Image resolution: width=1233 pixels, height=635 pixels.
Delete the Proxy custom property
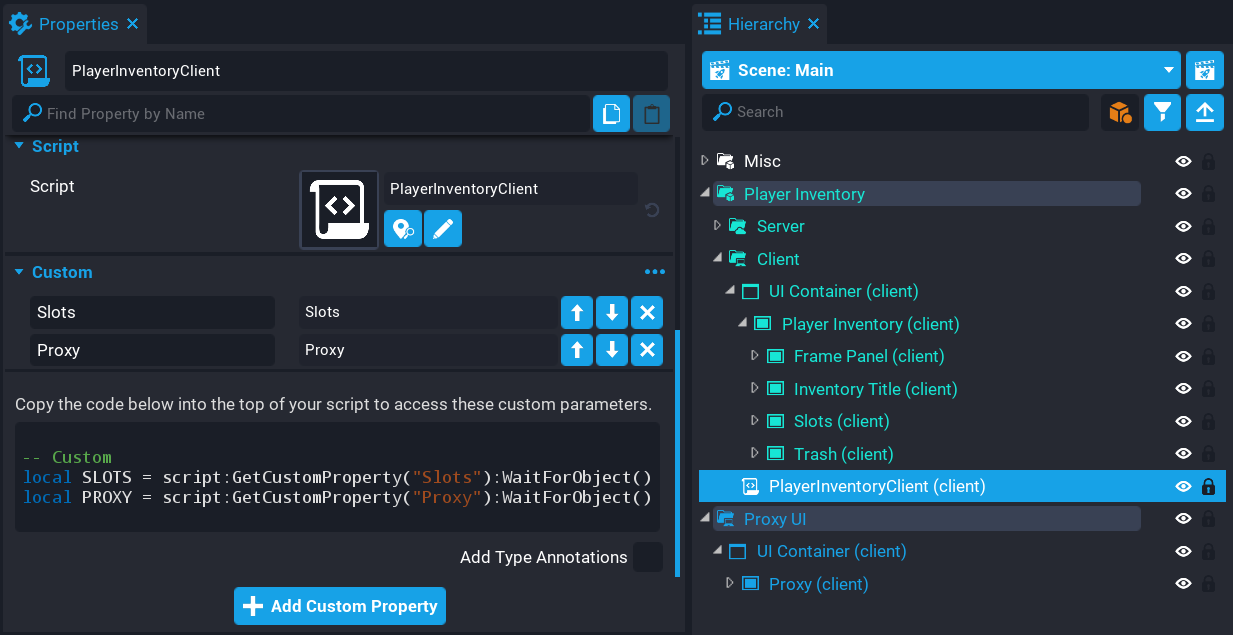click(647, 350)
